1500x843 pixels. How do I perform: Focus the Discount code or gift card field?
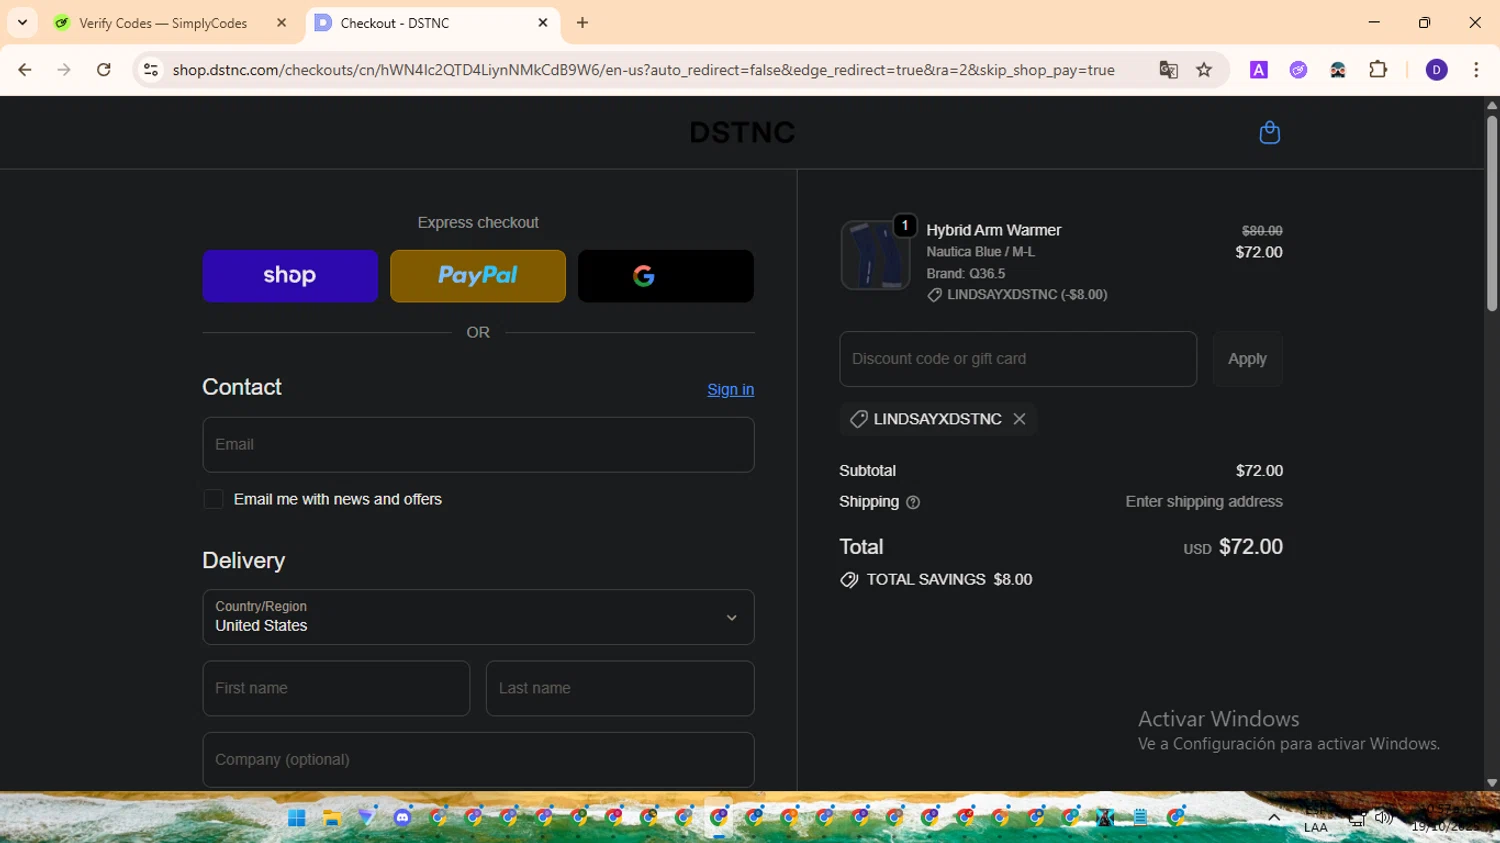click(x=1018, y=359)
